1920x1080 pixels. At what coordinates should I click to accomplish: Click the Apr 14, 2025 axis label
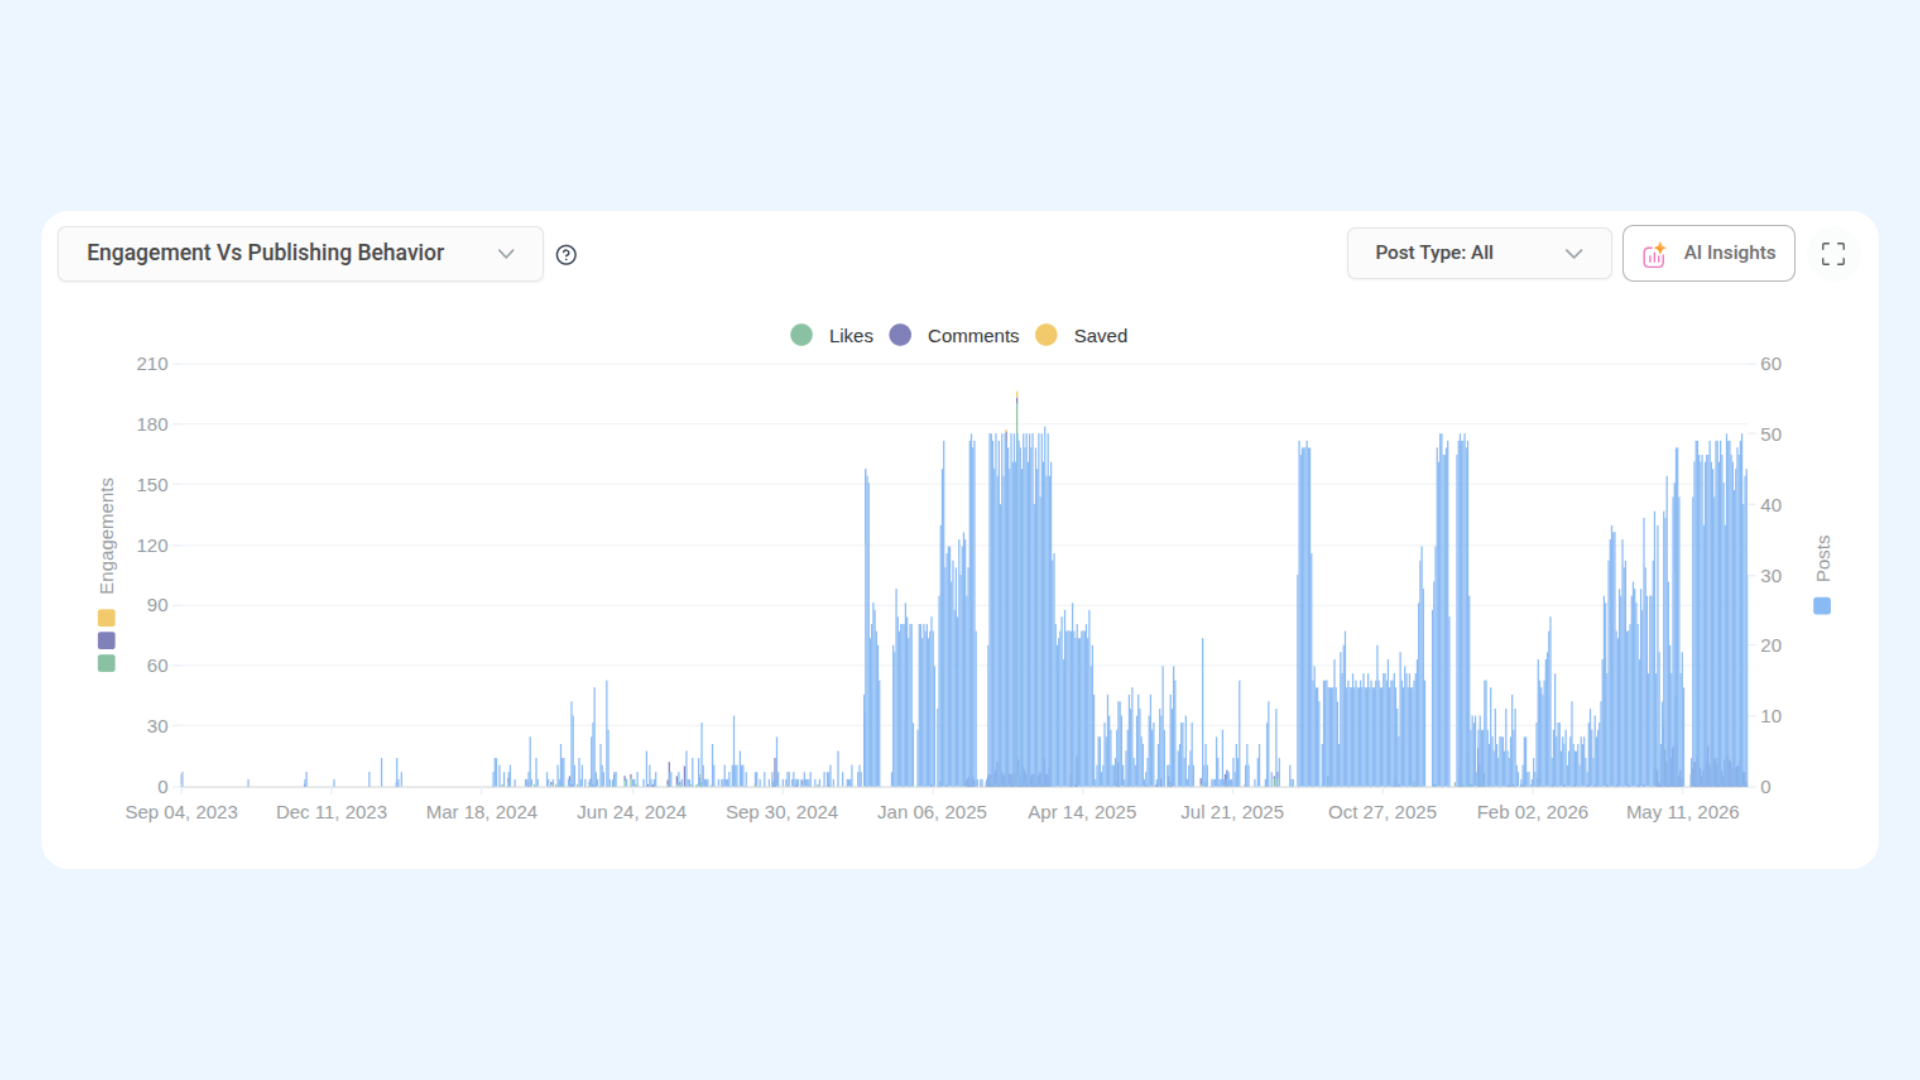(x=1082, y=813)
